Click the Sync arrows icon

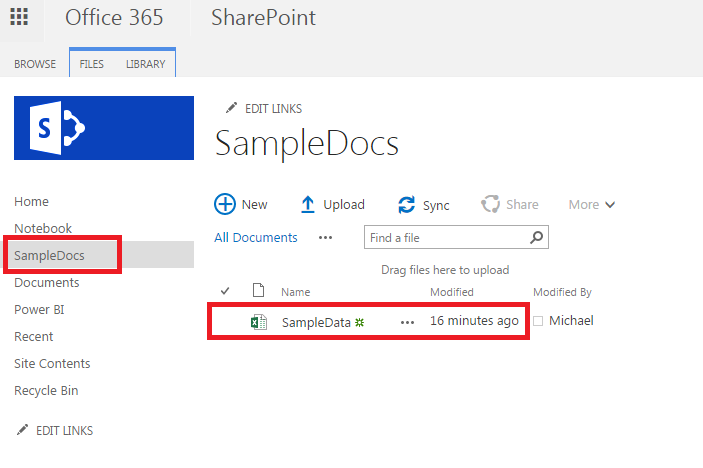click(406, 205)
